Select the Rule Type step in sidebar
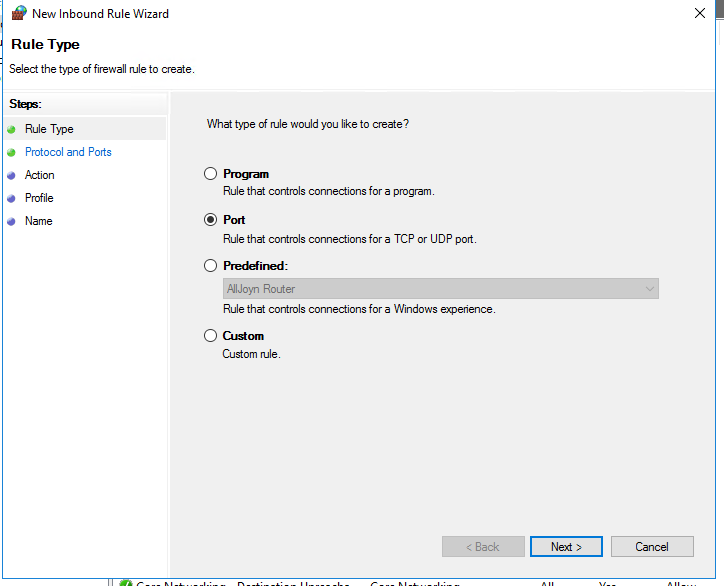Viewport: 724px width, 586px height. coord(49,129)
